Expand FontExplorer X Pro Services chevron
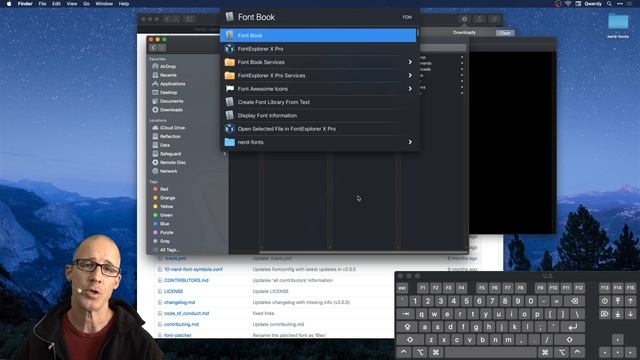This screenshot has height=360, width=640. click(x=410, y=76)
